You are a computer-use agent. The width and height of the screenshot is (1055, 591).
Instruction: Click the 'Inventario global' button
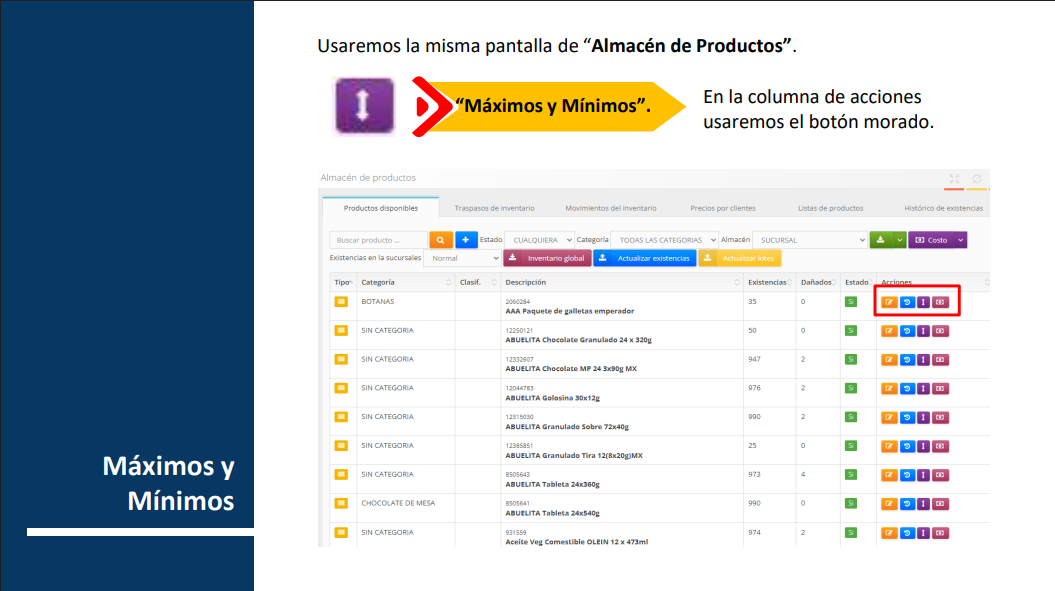pyautogui.click(x=546, y=258)
